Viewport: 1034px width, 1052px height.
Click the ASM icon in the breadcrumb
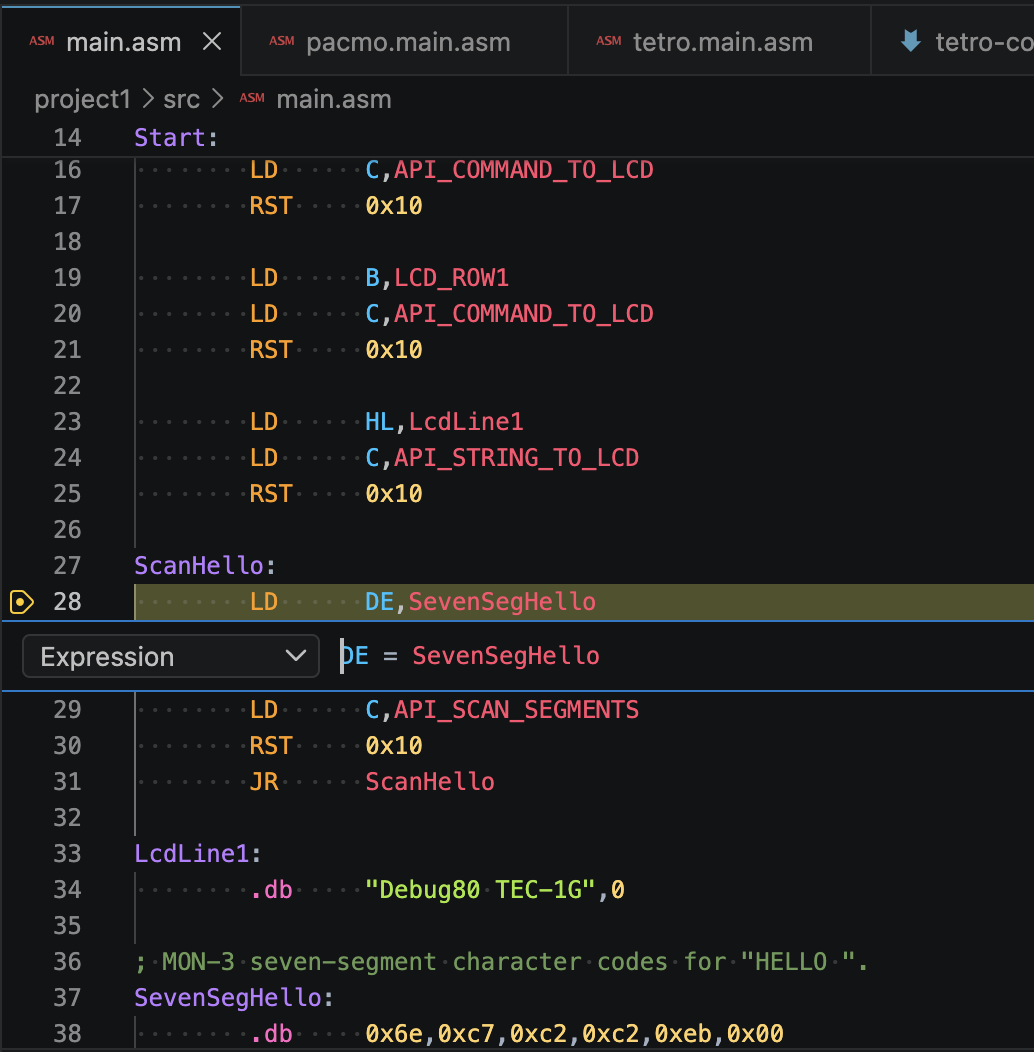[x=252, y=99]
